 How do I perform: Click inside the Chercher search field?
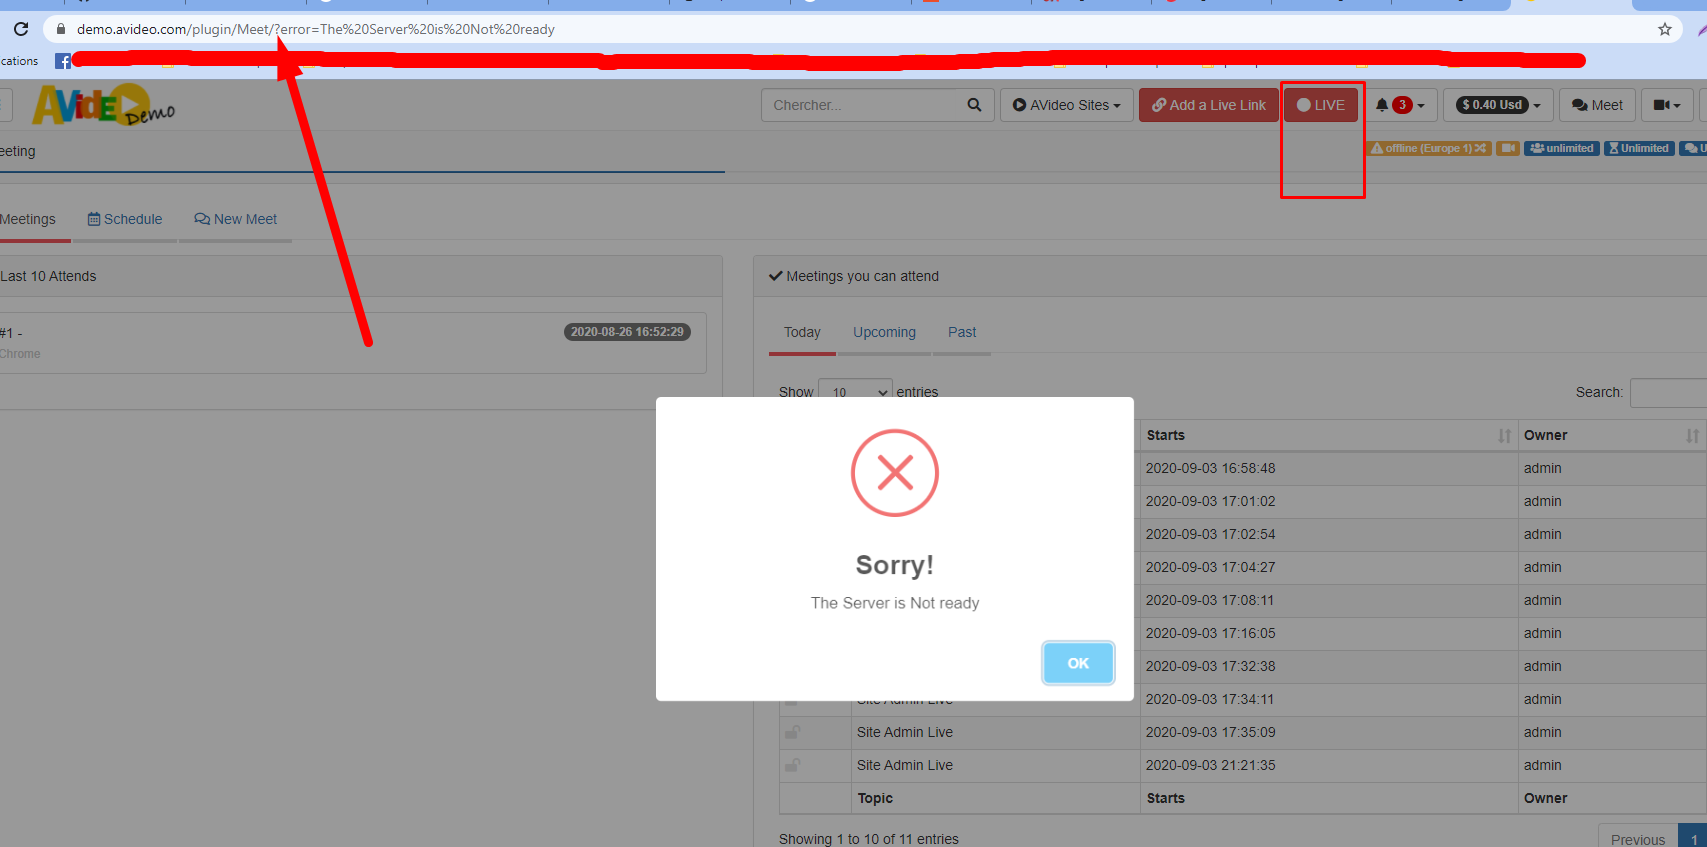(x=861, y=105)
